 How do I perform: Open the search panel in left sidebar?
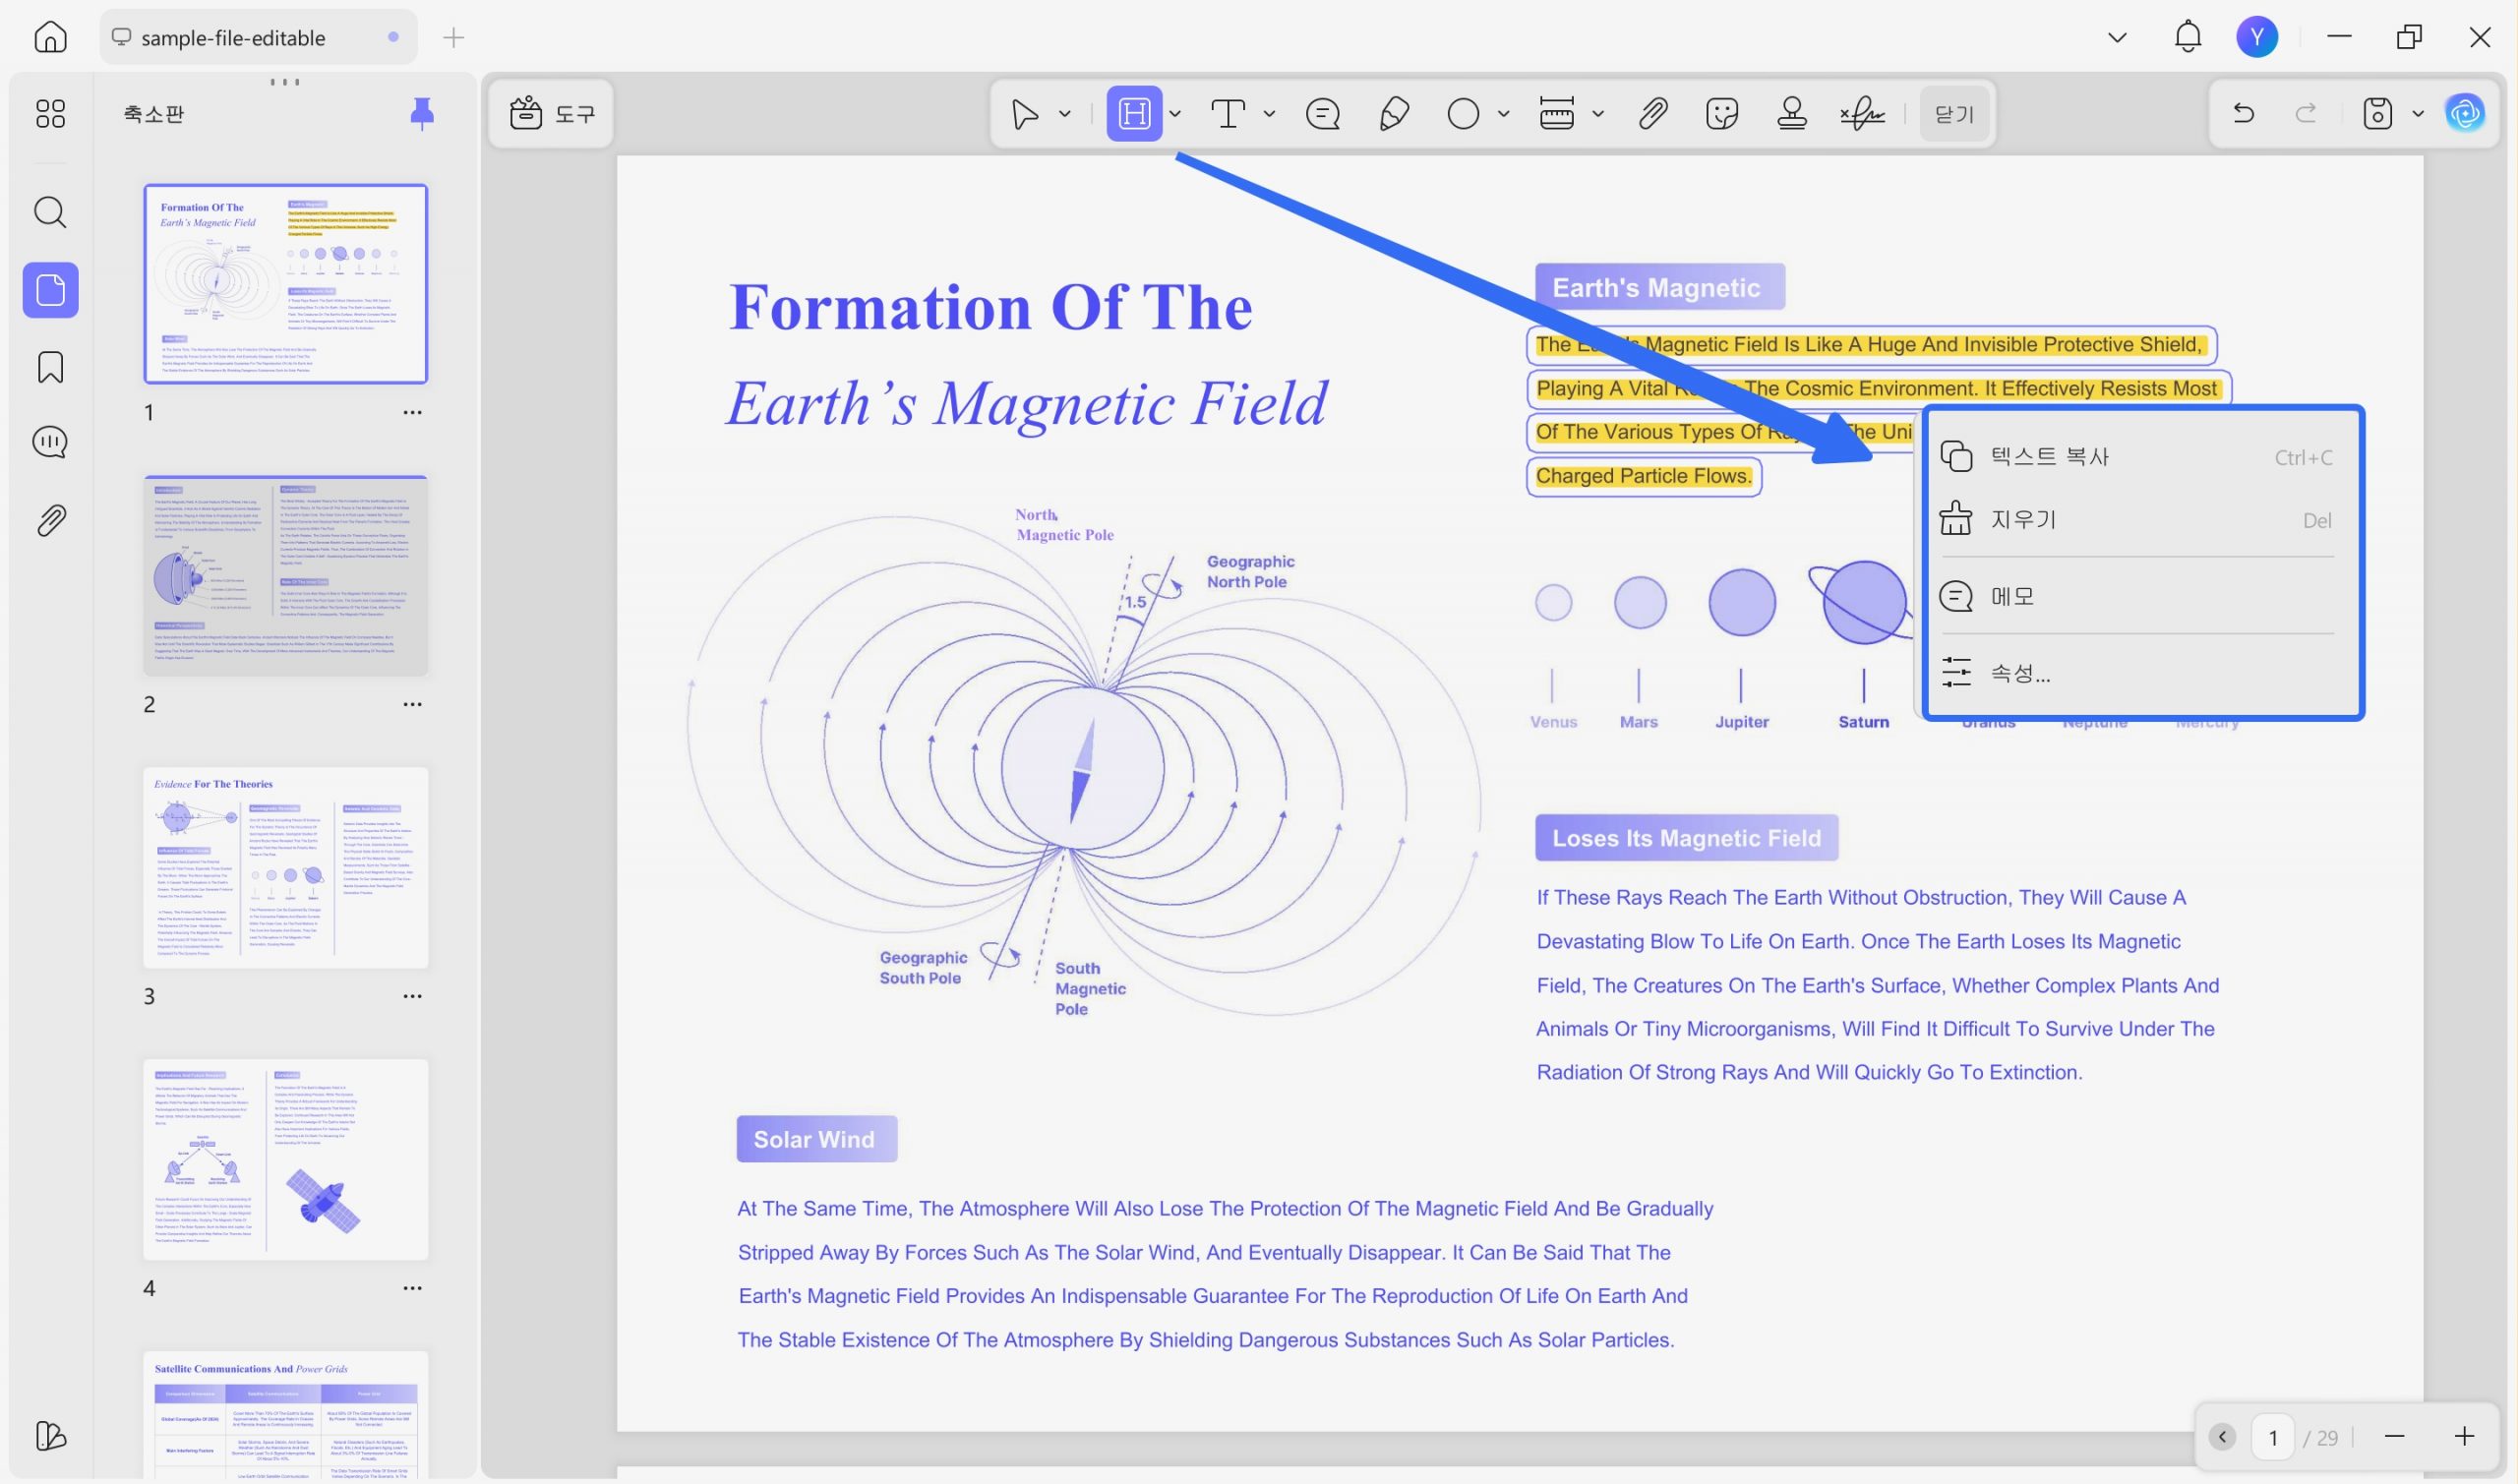pyautogui.click(x=50, y=212)
